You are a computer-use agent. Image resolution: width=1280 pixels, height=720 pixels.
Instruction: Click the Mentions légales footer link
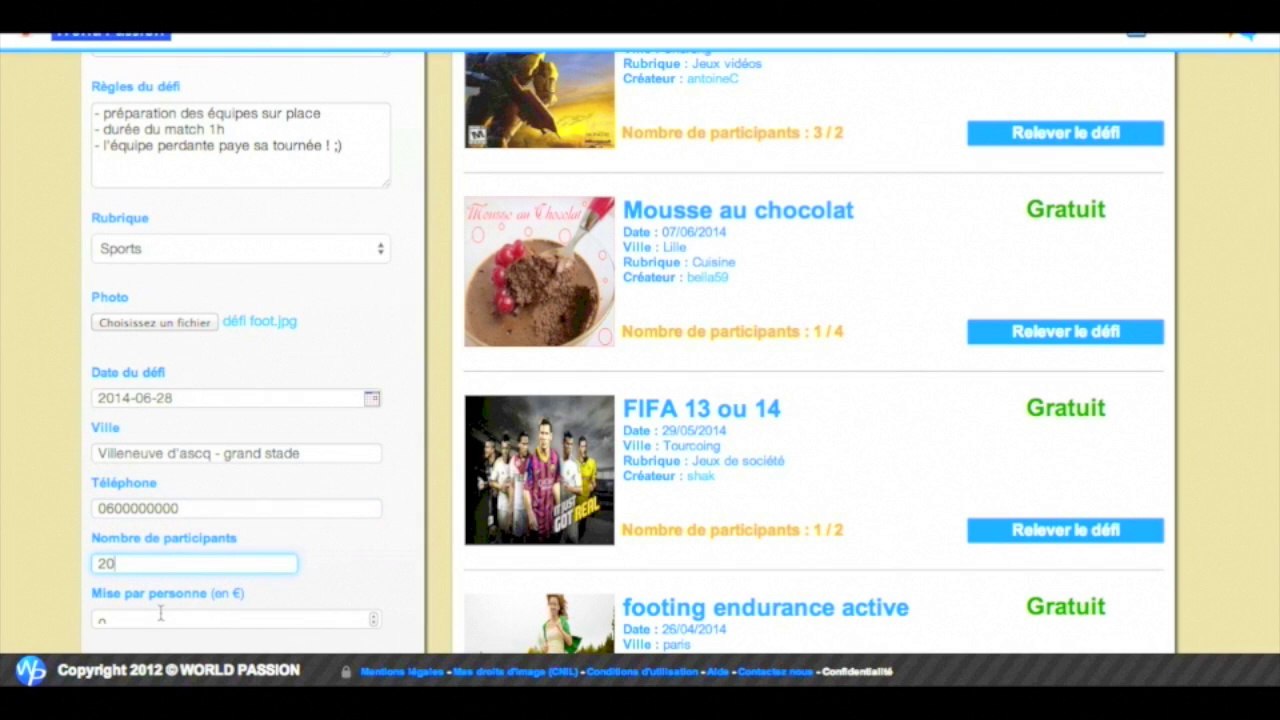pos(402,672)
